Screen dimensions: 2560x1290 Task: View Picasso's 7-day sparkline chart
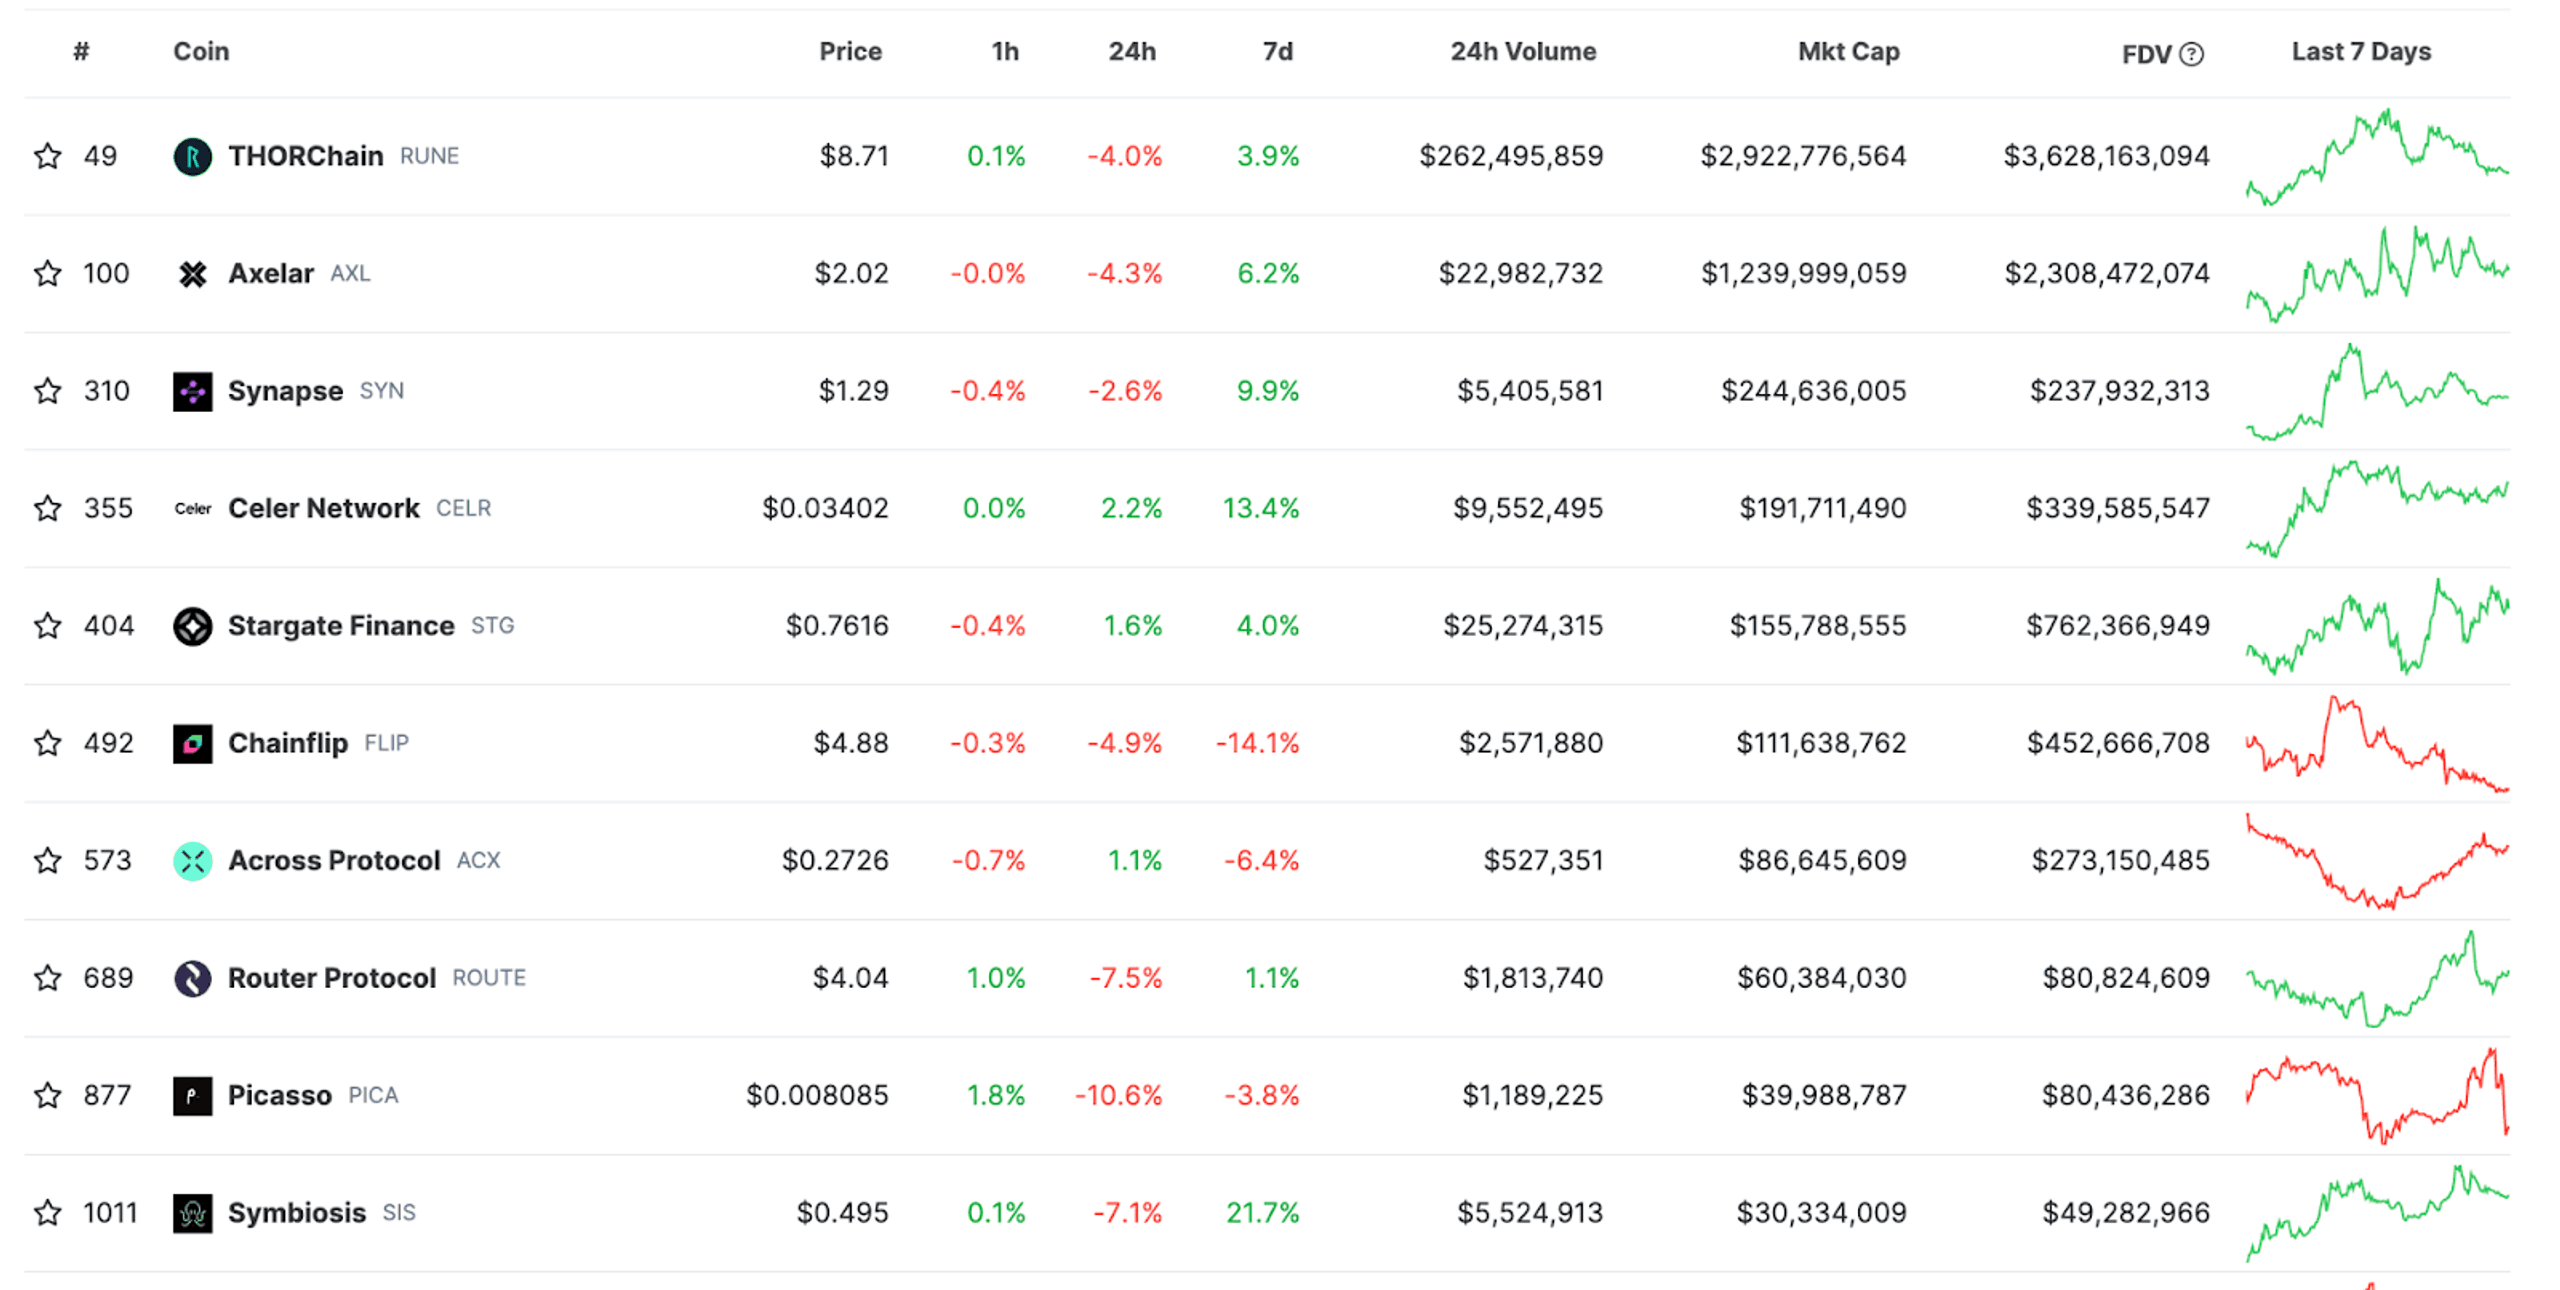[2376, 1095]
